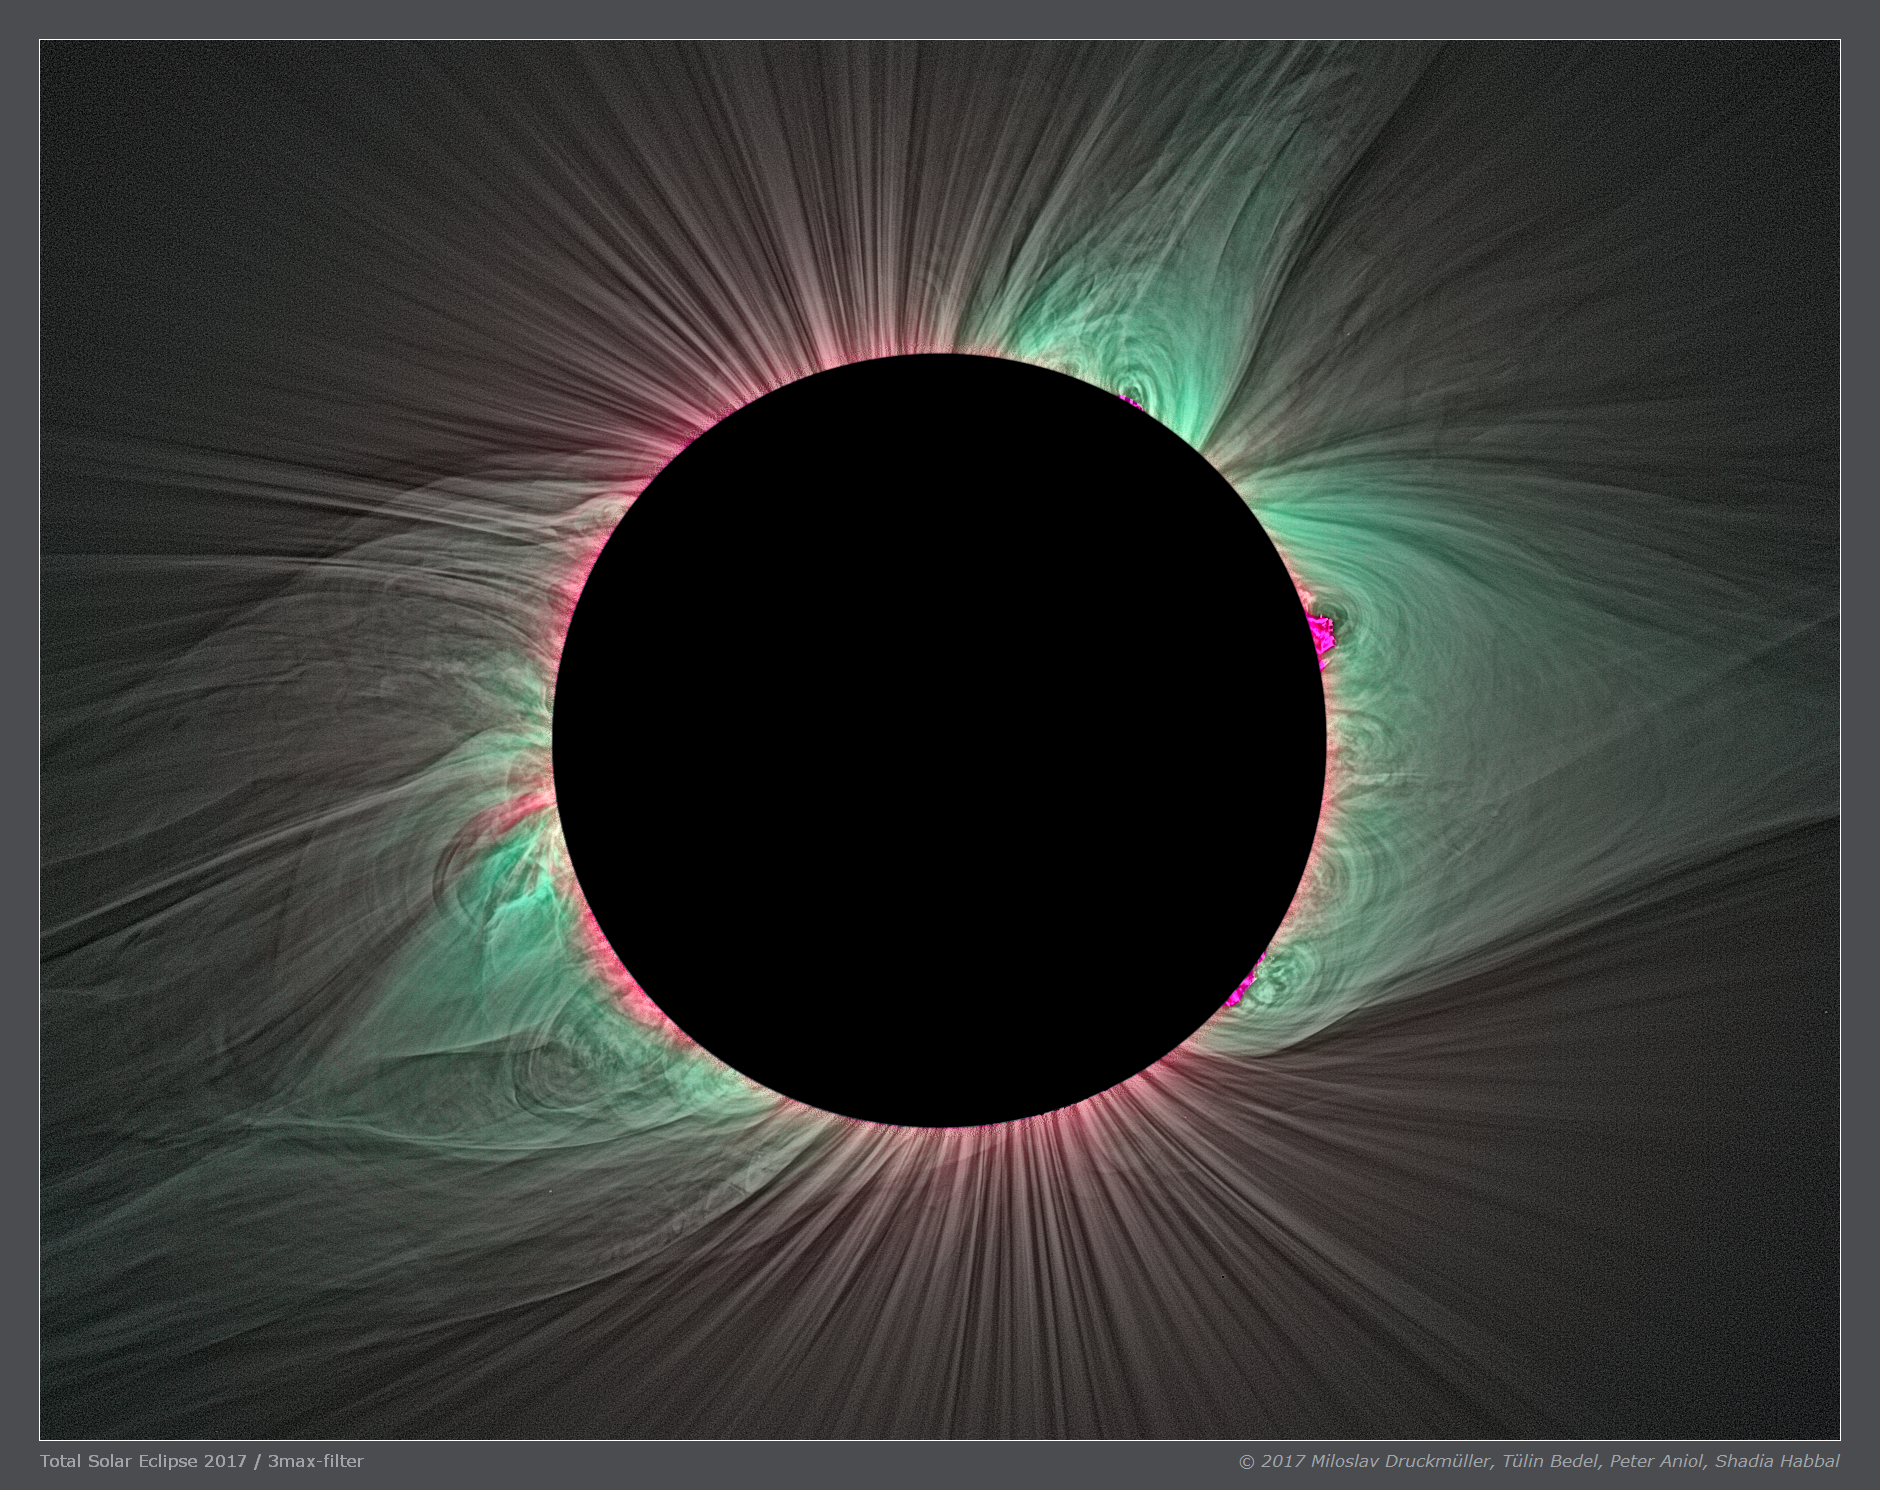Select the "3max-filter" label text
Screen dimensions: 1880x1490
(x=315, y=1461)
